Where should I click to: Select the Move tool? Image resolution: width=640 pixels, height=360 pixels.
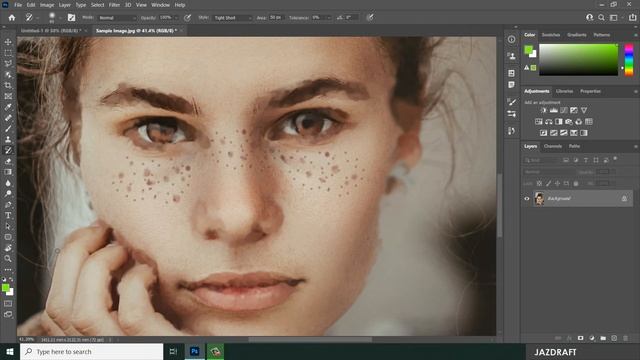8,42
